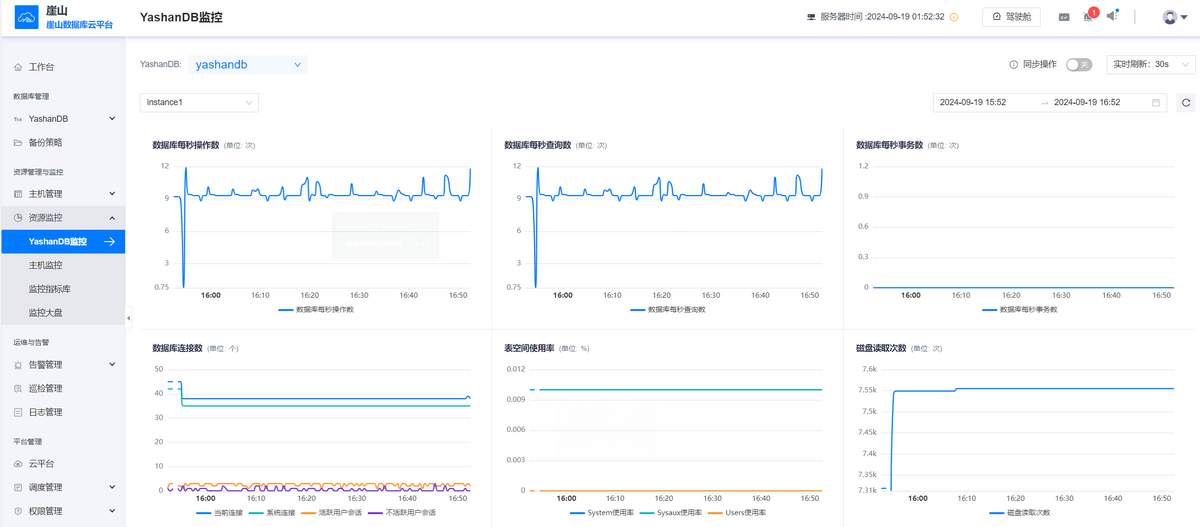This screenshot has width=1200, height=527.
Task: Toggle the 同步操作 switch
Action: coord(1079,64)
